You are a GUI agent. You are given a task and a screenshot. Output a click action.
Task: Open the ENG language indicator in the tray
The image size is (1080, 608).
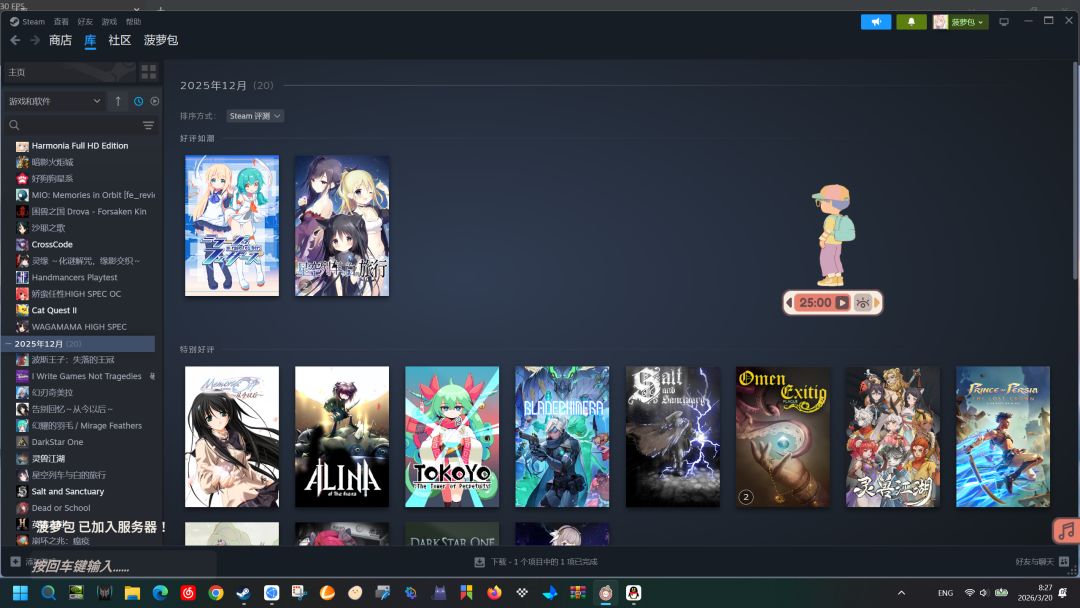[x=945, y=593]
